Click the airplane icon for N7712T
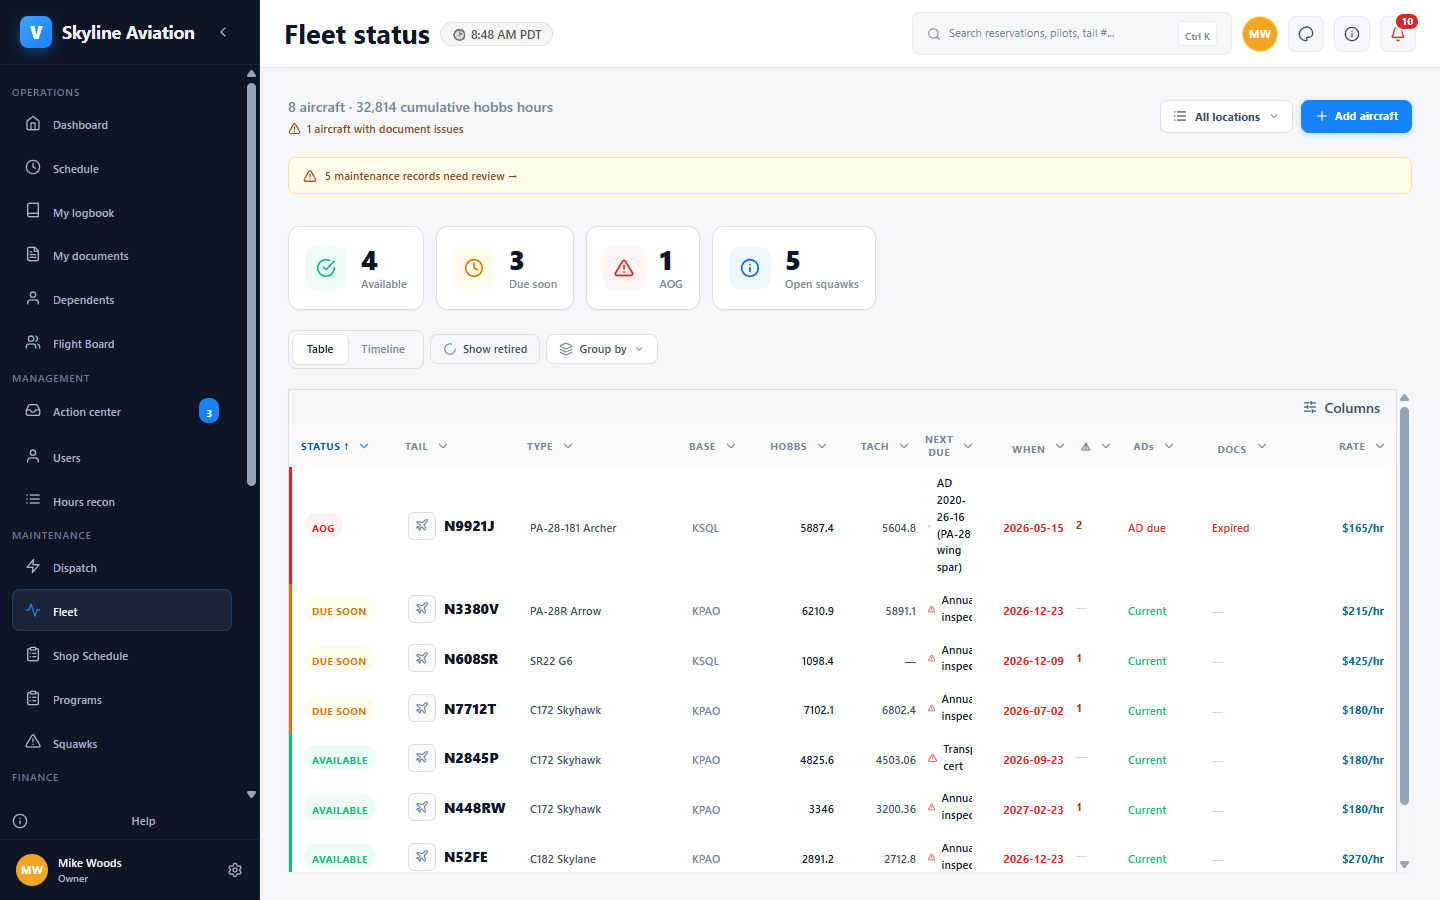Image resolution: width=1440 pixels, height=900 pixels. coord(422,708)
